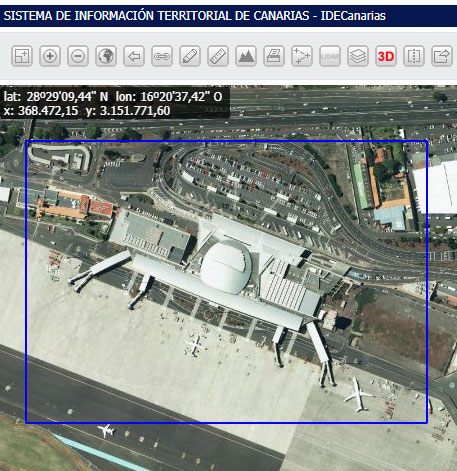The height and width of the screenshot is (471, 457).
Task: Click the white dome terminal roof
Action: point(226,267)
